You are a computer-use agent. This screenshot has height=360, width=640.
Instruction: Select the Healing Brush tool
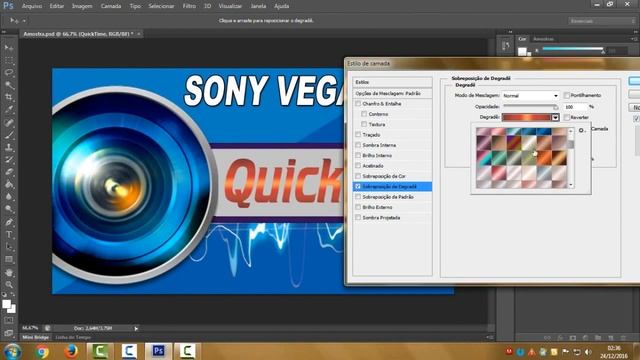tap(9, 122)
